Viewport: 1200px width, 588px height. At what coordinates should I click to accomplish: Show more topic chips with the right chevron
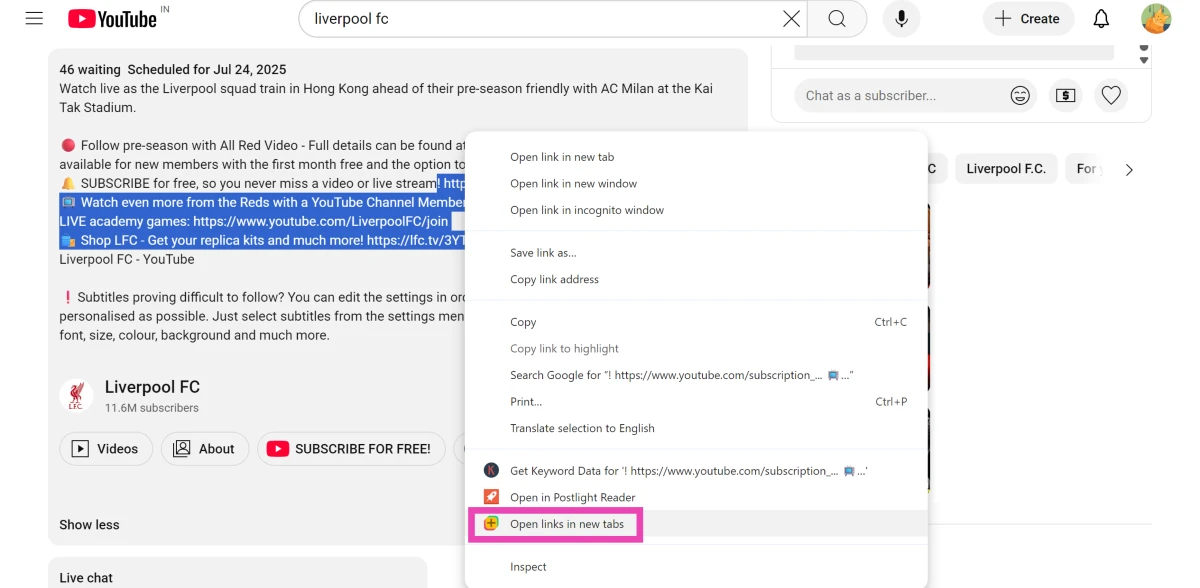[1129, 170]
